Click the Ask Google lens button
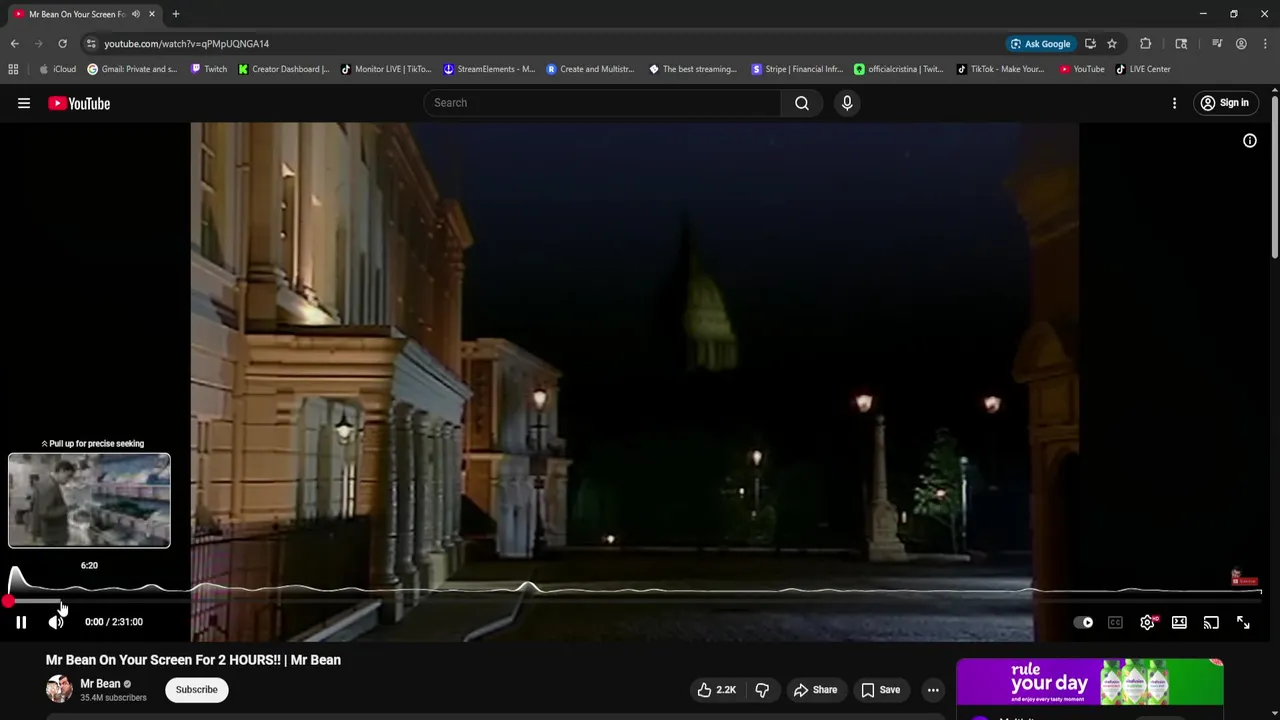1280x720 pixels. point(1040,44)
